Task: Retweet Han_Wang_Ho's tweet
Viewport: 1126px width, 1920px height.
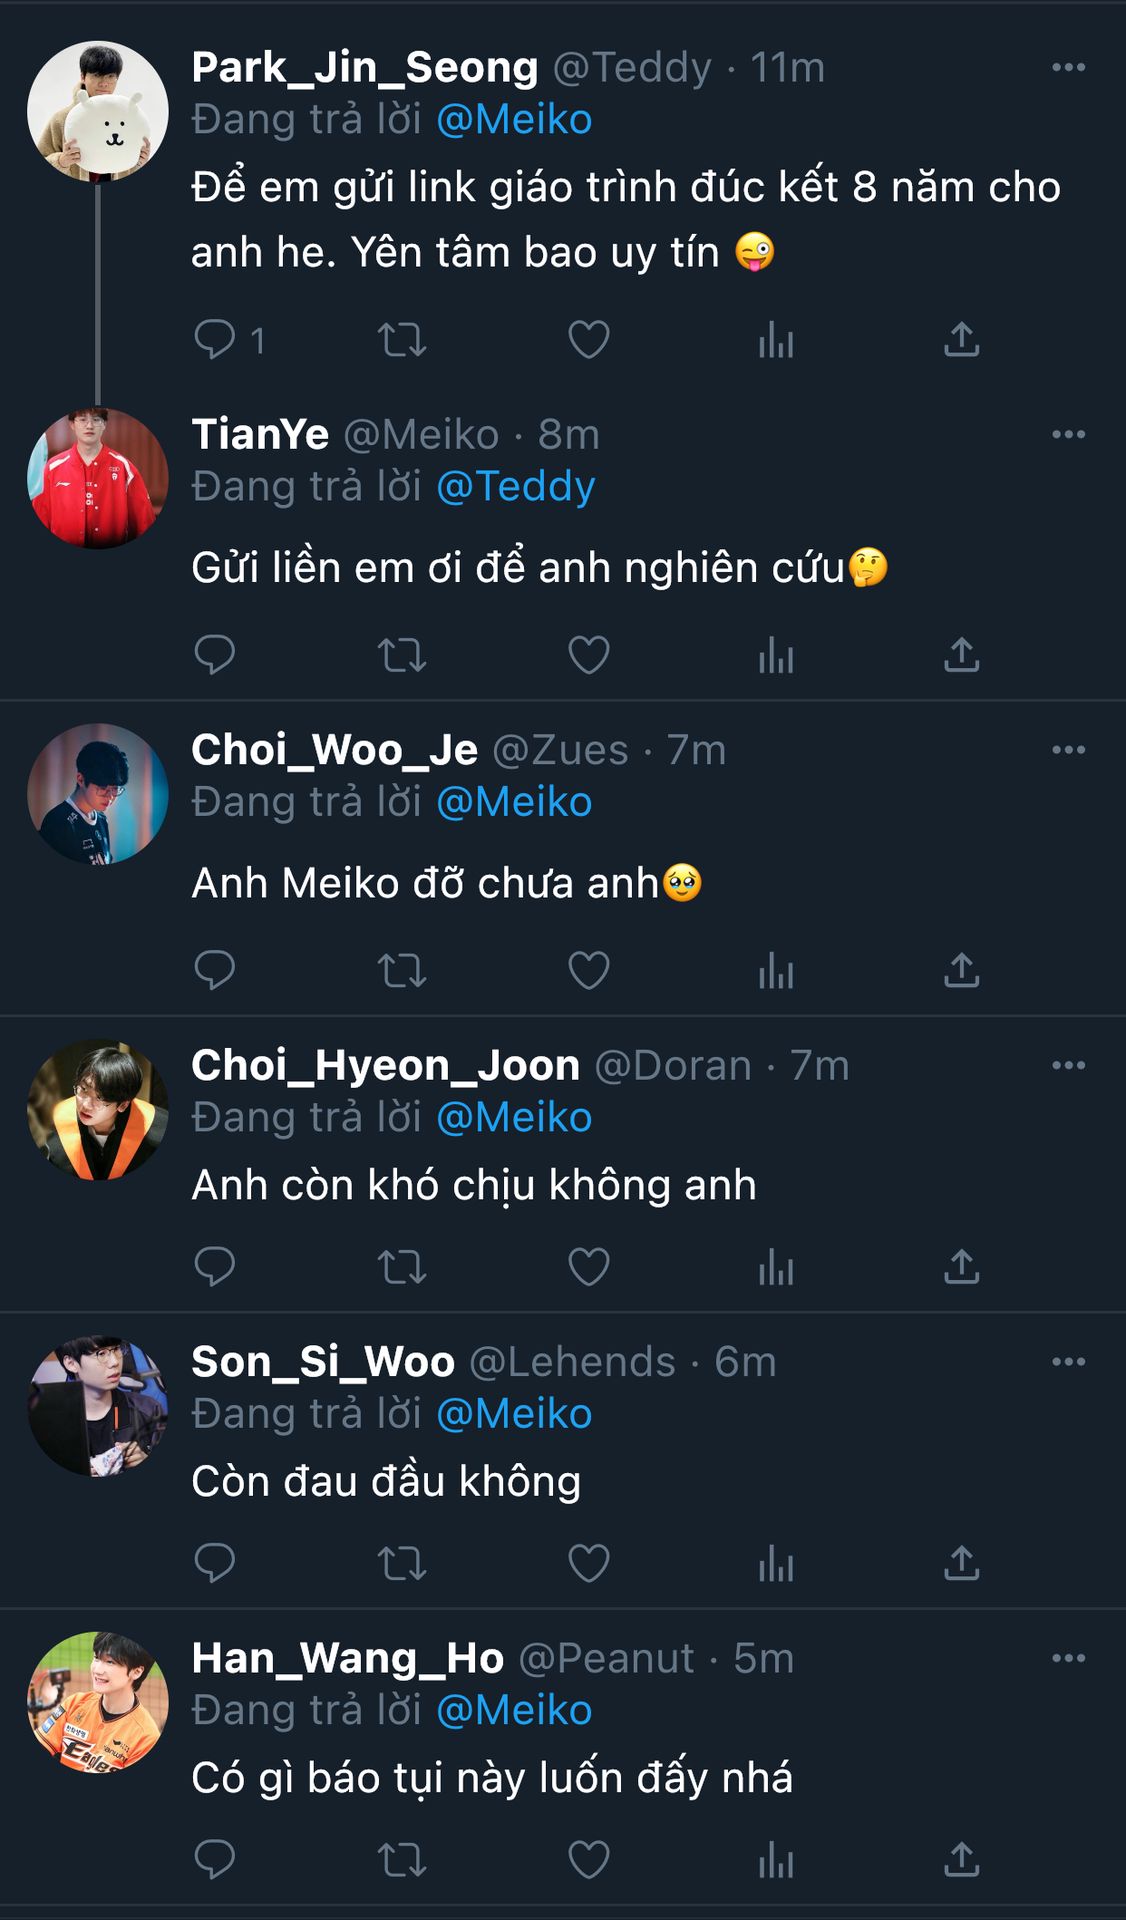Action: click(x=402, y=1860)
